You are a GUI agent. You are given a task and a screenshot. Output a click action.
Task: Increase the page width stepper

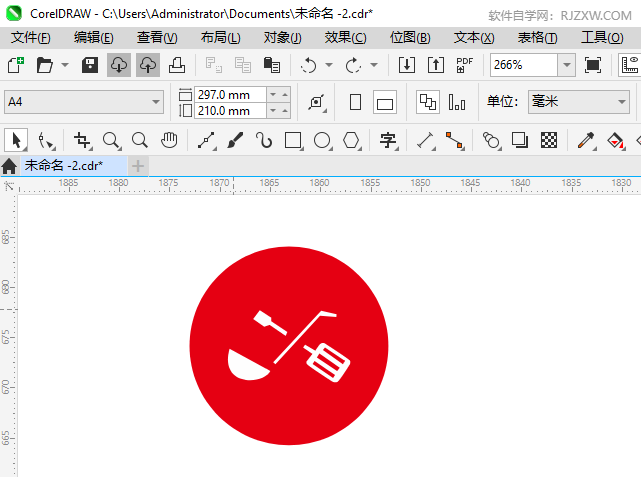(x=285, y=95)
